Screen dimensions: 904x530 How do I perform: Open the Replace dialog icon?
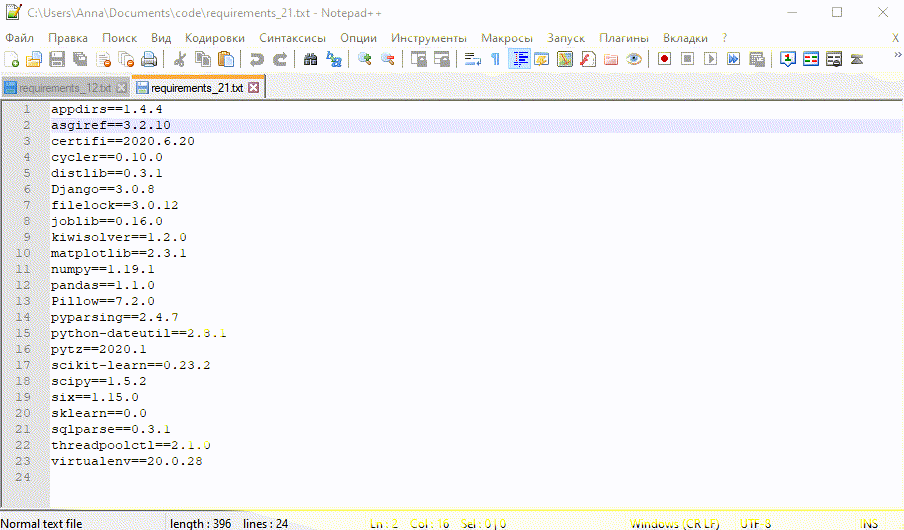pos(334,59)
